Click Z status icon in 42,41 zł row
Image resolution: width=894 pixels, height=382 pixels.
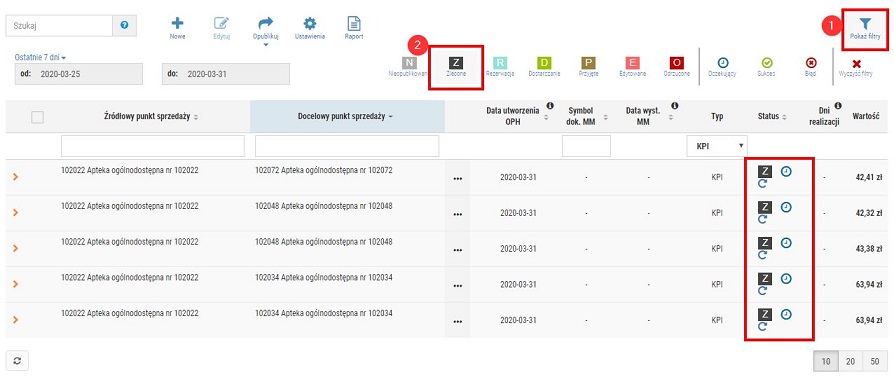pyautogui.click(x=765, y=171)
